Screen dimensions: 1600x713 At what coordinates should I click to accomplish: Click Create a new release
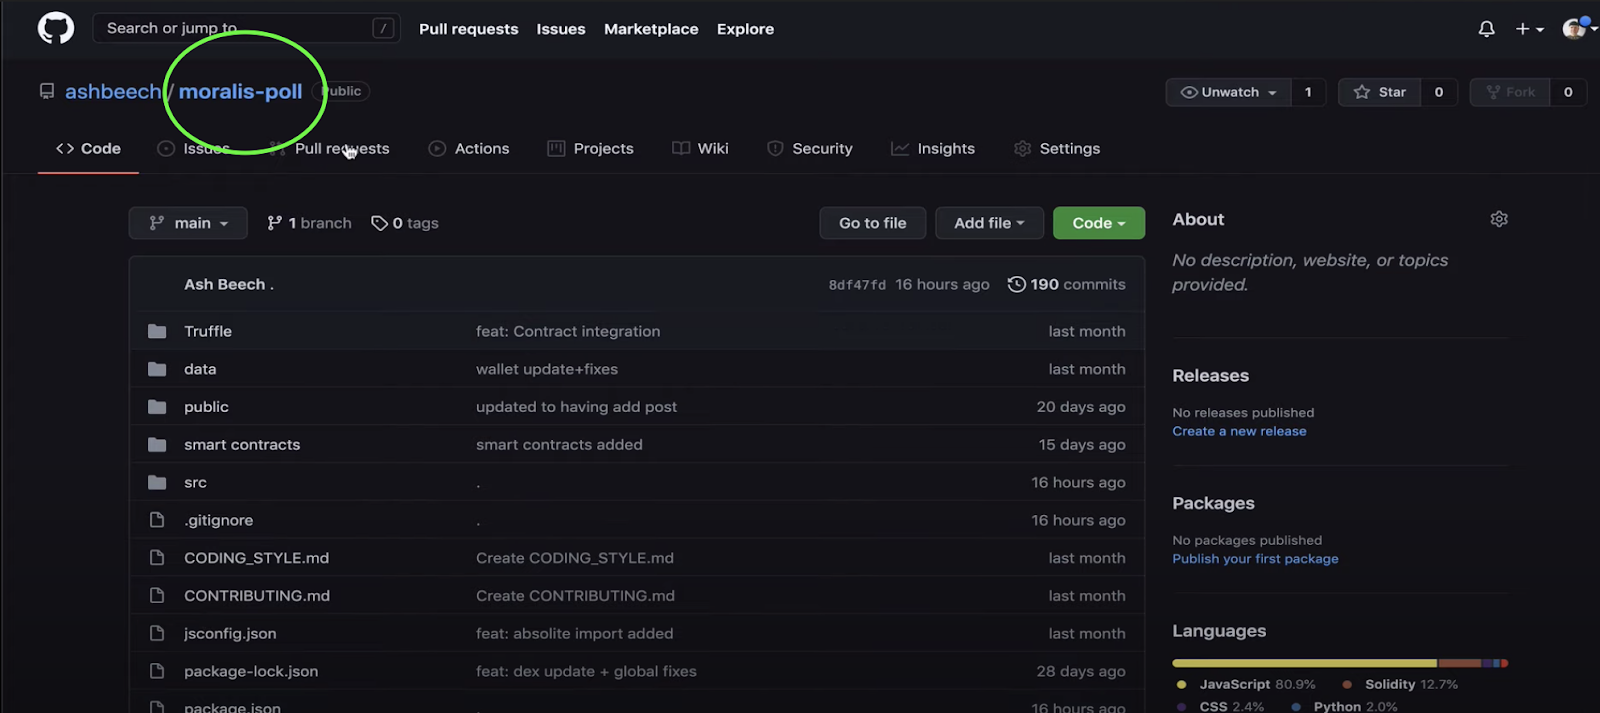click(1239, 431)
